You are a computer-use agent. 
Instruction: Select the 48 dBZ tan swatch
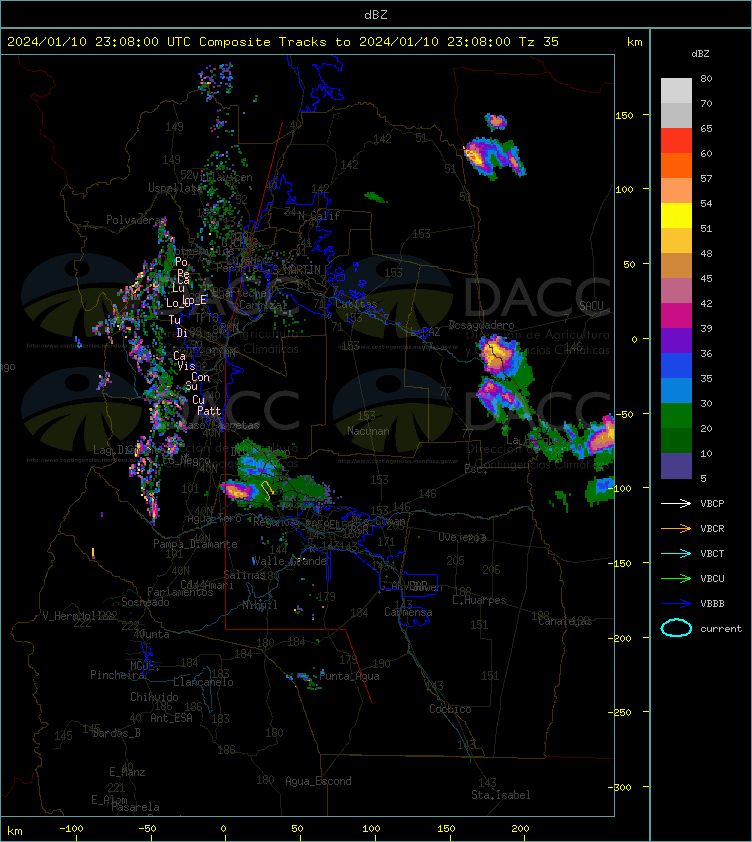click(x=676, y=265)
